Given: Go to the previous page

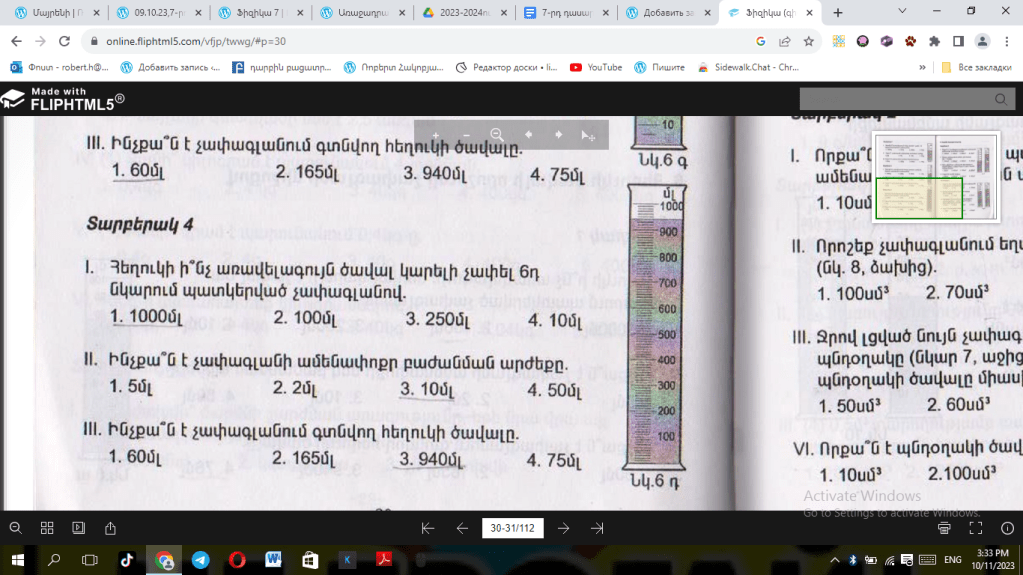Looking at the screenshot, I should tap(462, 528).
